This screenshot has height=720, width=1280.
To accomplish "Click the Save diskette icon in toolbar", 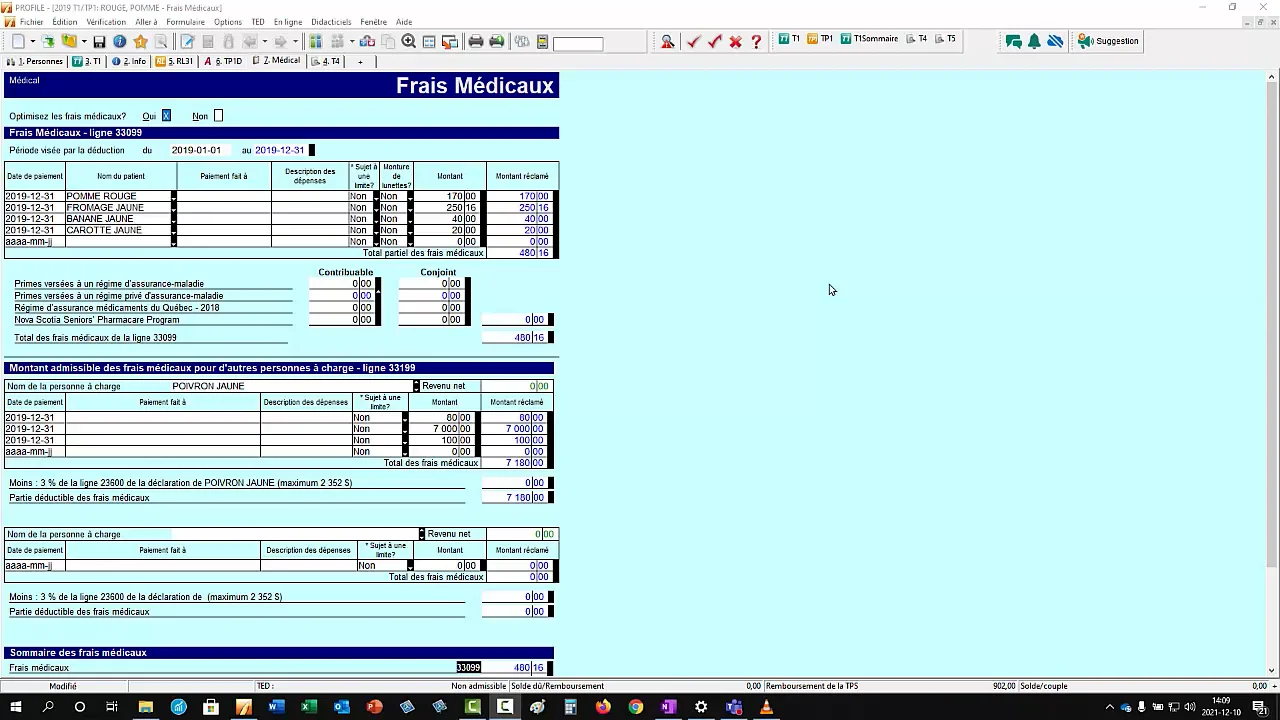I will point(99,41).
